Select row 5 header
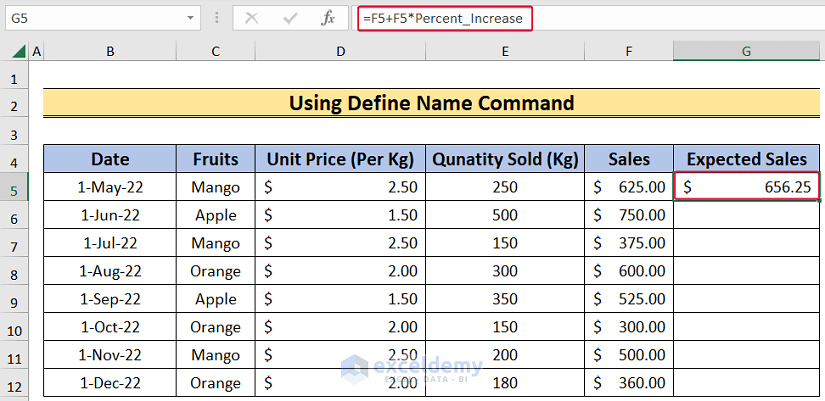The image size is (825, 401). click(14, 187)
